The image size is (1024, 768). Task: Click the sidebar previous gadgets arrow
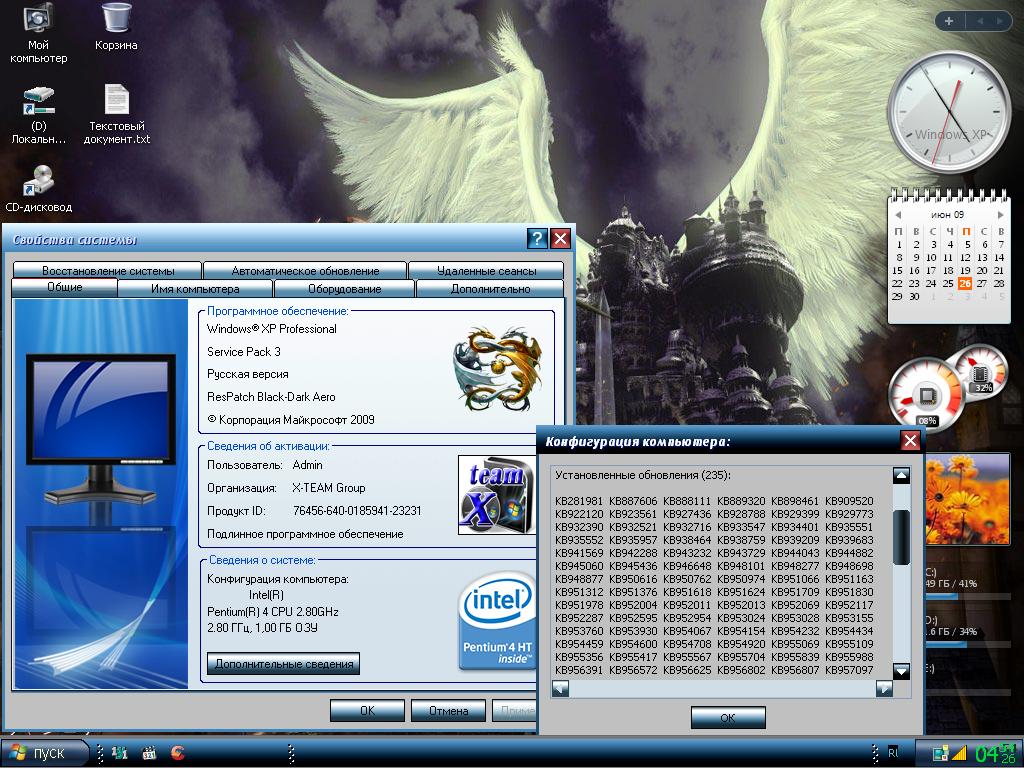point(980,22)
